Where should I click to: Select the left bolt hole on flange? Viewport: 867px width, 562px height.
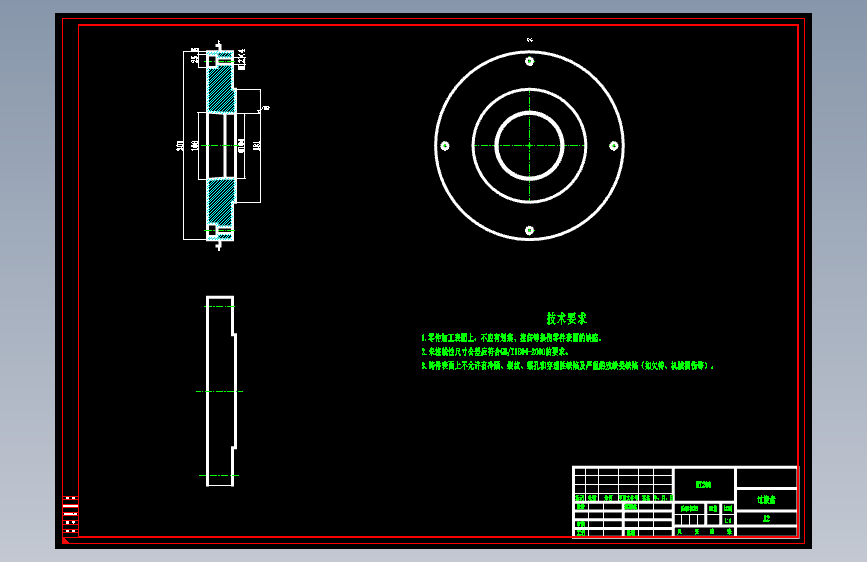coord(445,146)
